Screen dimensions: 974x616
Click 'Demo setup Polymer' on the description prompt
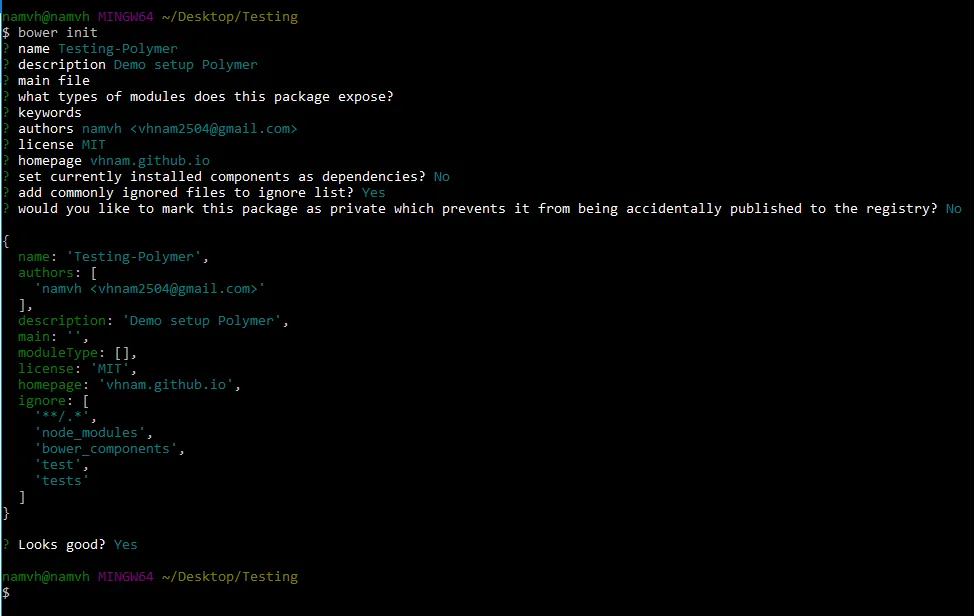pyautogui.click(x=185, y=64)
